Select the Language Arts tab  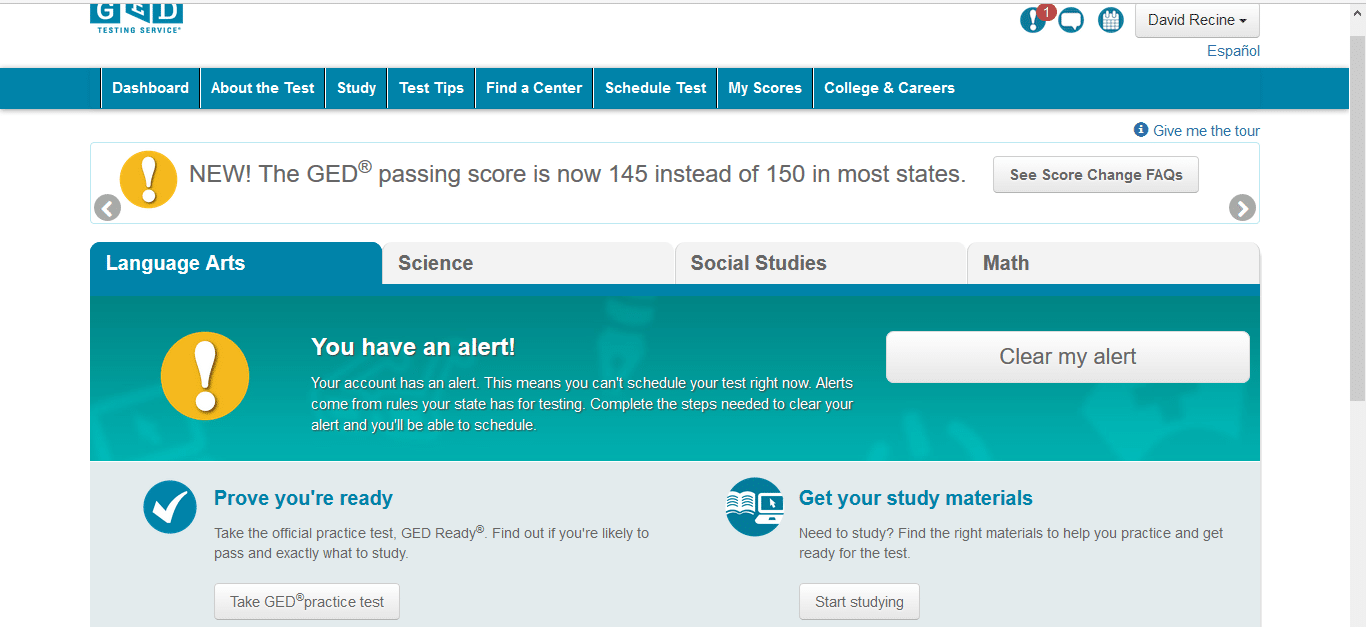(x=236, y=263)
